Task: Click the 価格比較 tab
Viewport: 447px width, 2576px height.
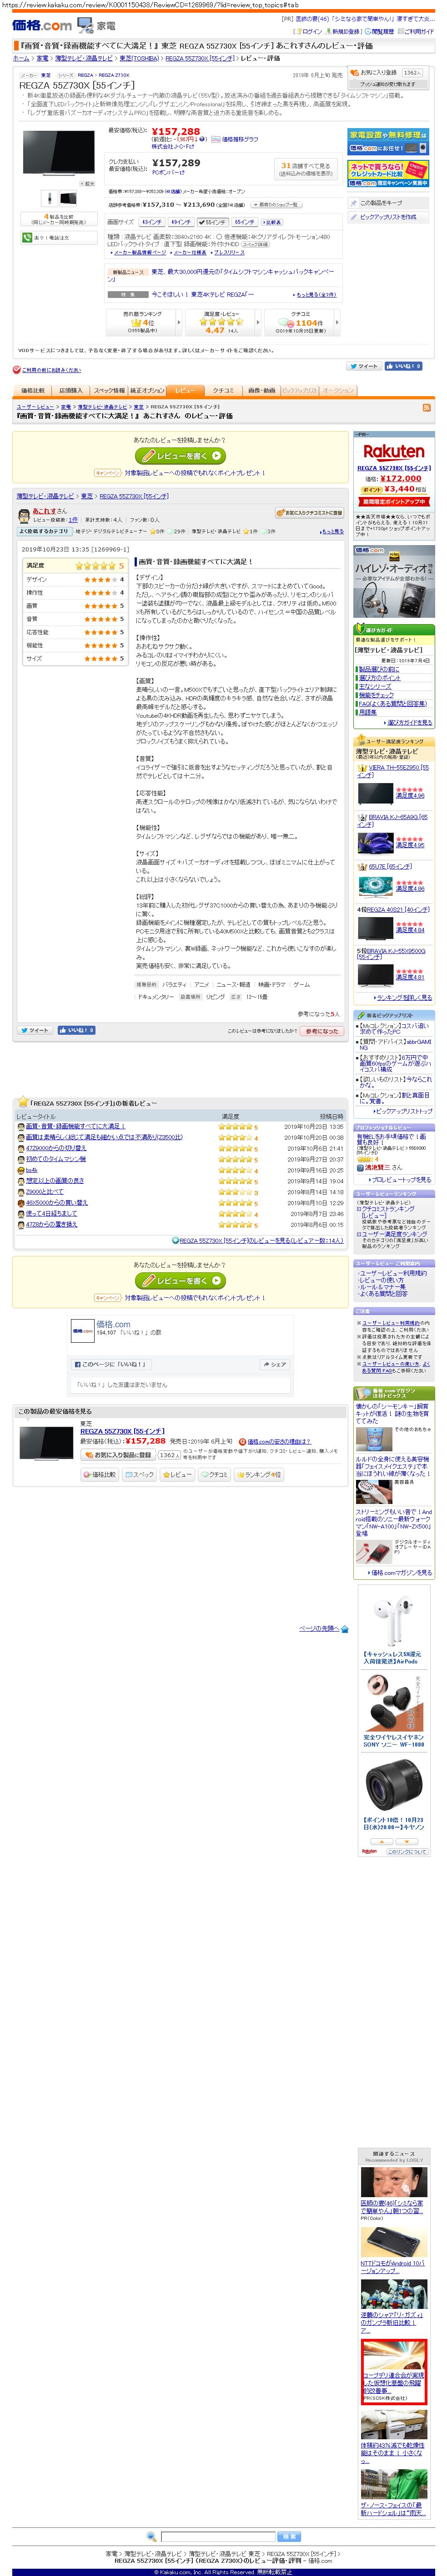Action: click(33, 391)
